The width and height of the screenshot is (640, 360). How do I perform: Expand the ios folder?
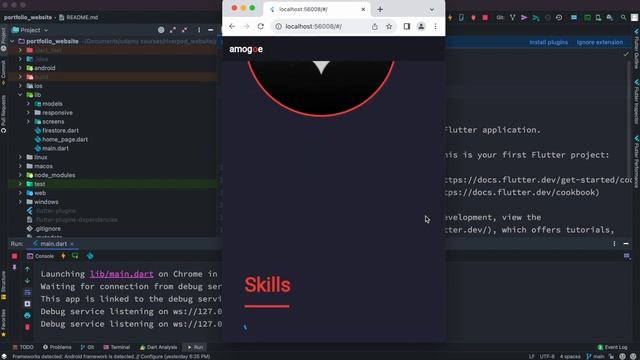20,86
